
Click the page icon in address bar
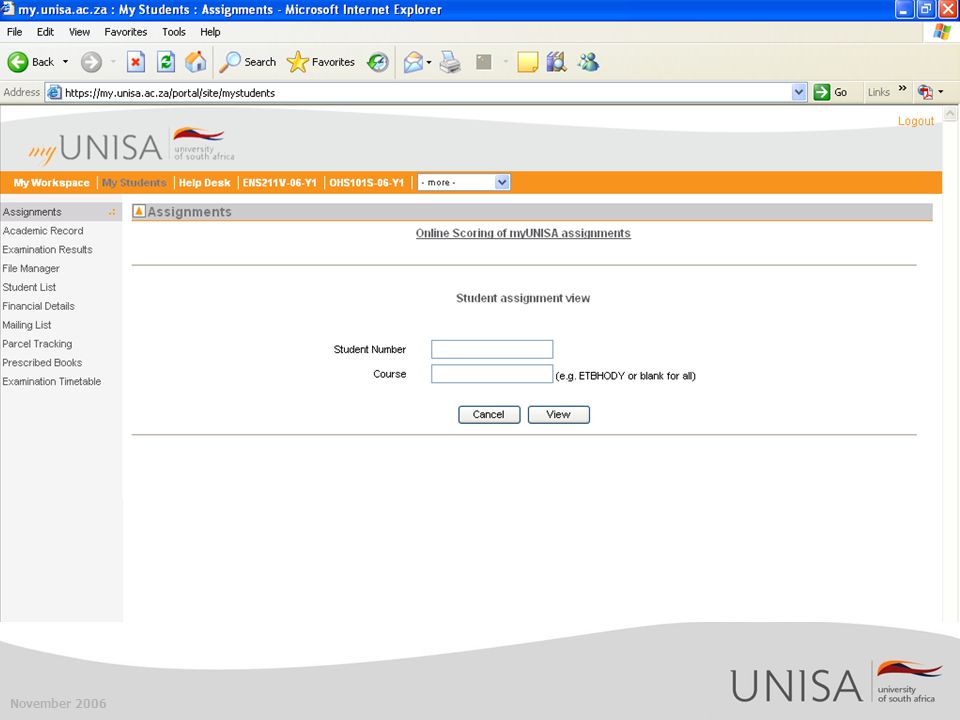tap(54, 92)
